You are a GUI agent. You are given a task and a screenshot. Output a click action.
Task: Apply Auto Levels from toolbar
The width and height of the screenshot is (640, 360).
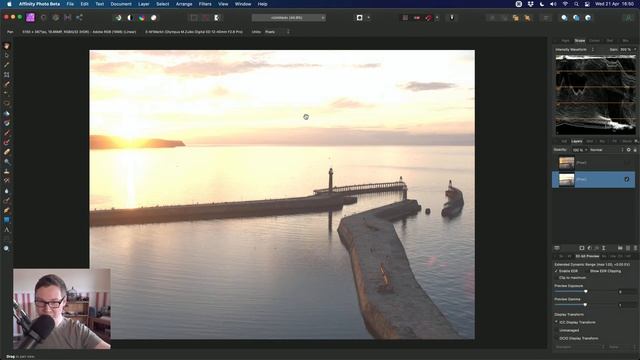118,18
